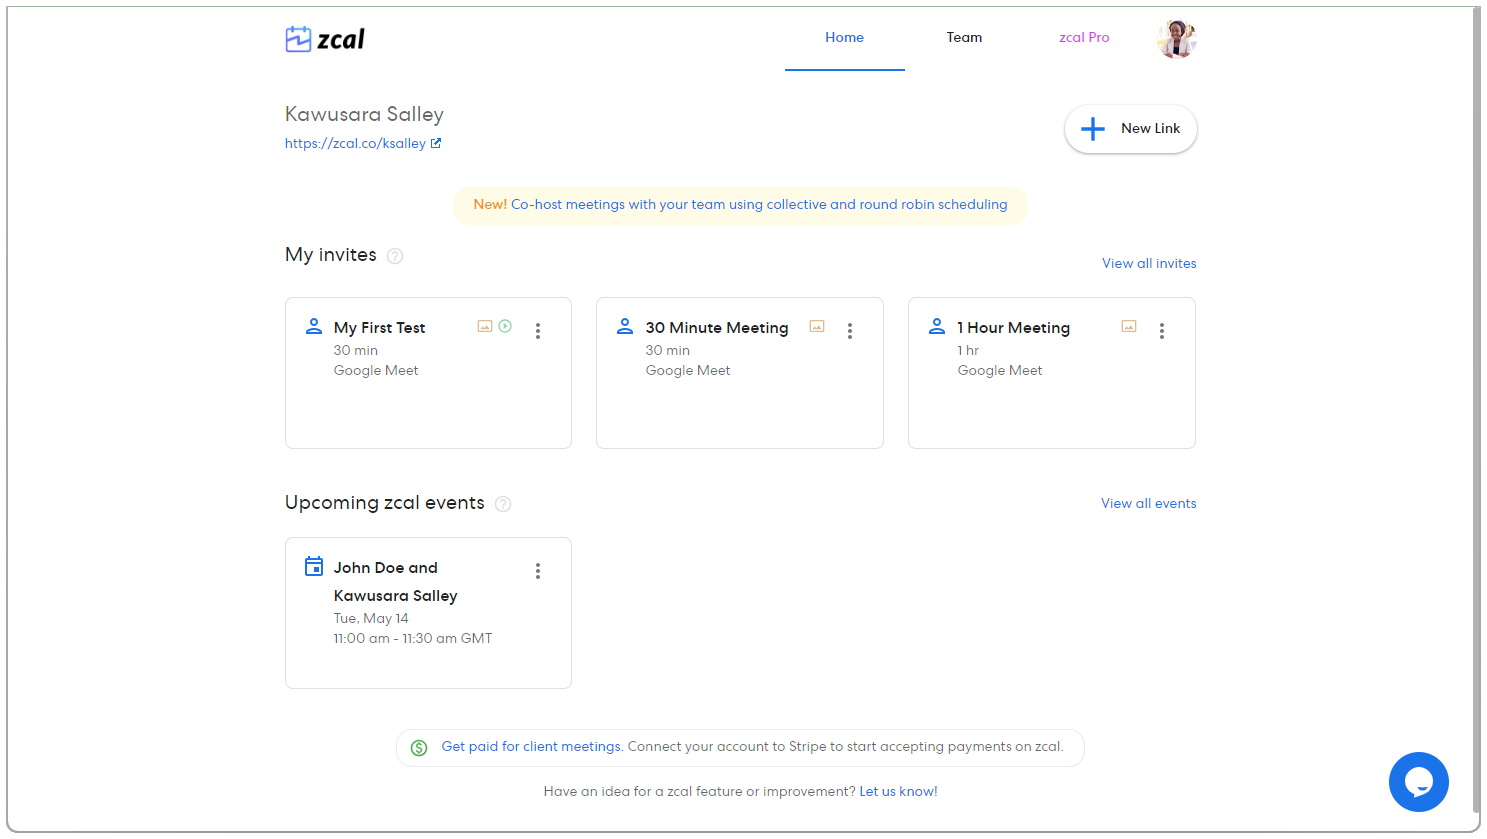Open options menu for 30 Minute Meeting
The image size is (1487, 839).
pos(850,331)
